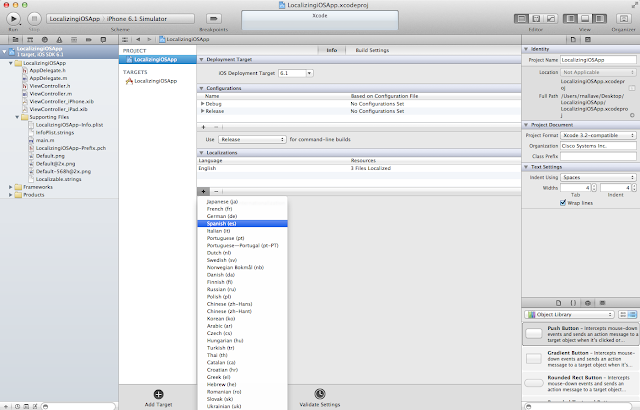Viewport: 640px width, 410px height.
Task: Show the File inspector
Action: [x=573, y=40]
